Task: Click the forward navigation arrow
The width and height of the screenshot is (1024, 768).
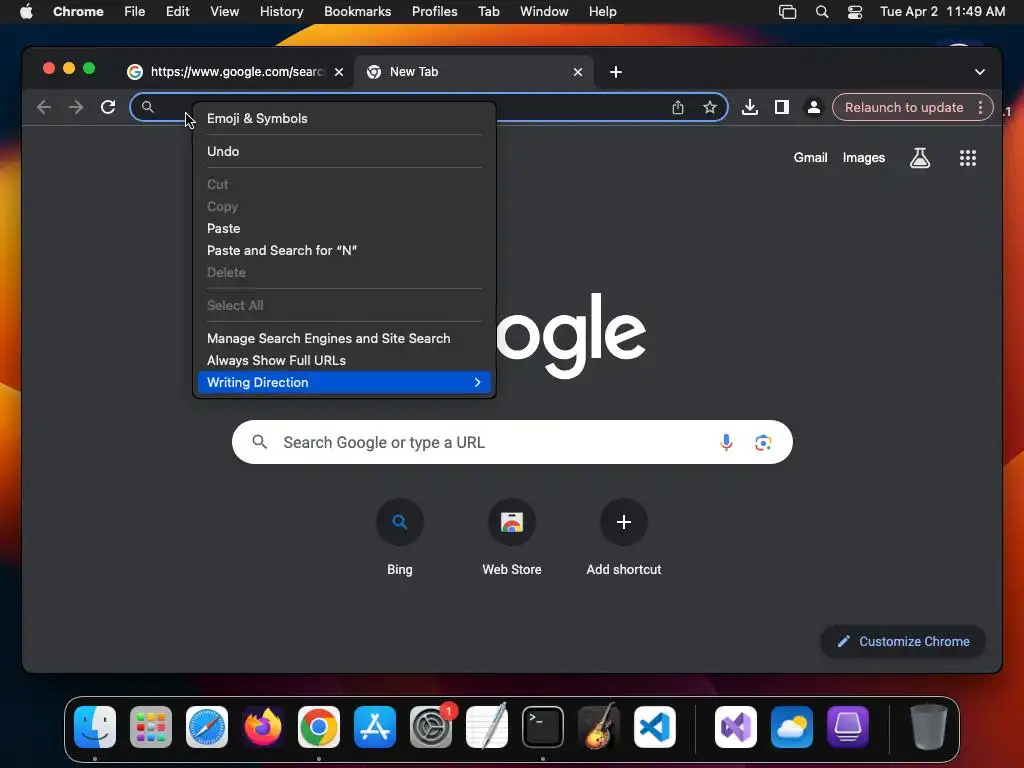Action: point(76,107)
